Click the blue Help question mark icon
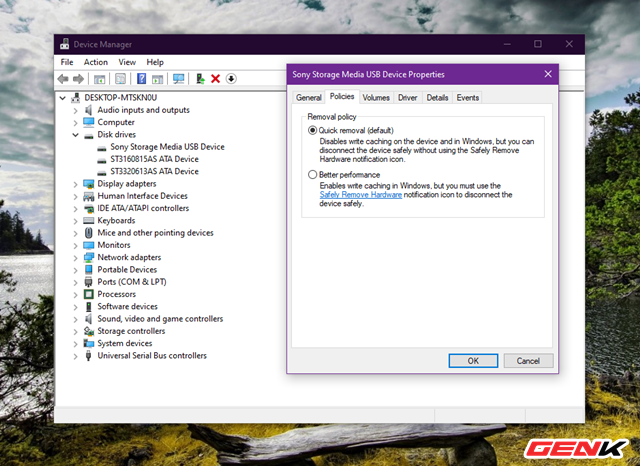Image resolution: width=640 pixels, height=466 pixels. [142, 78]
